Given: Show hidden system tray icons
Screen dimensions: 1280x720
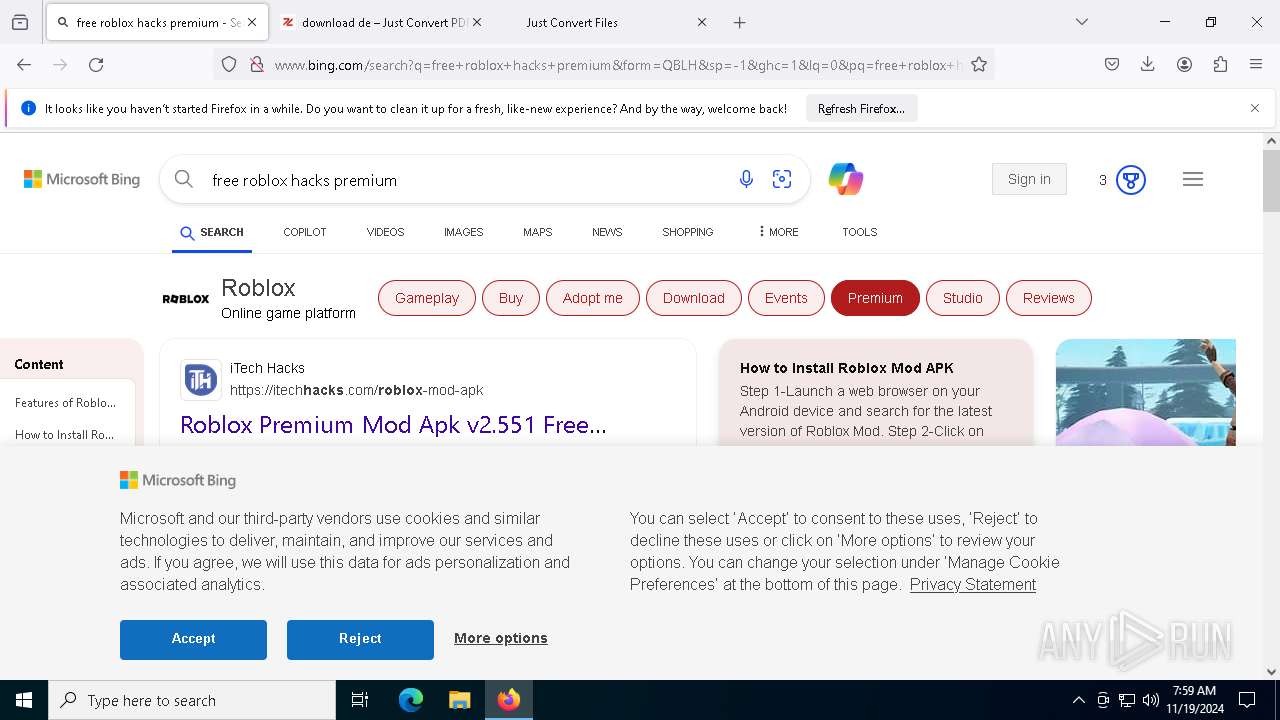Looking at the screenshot, I should coord(1078,700).
